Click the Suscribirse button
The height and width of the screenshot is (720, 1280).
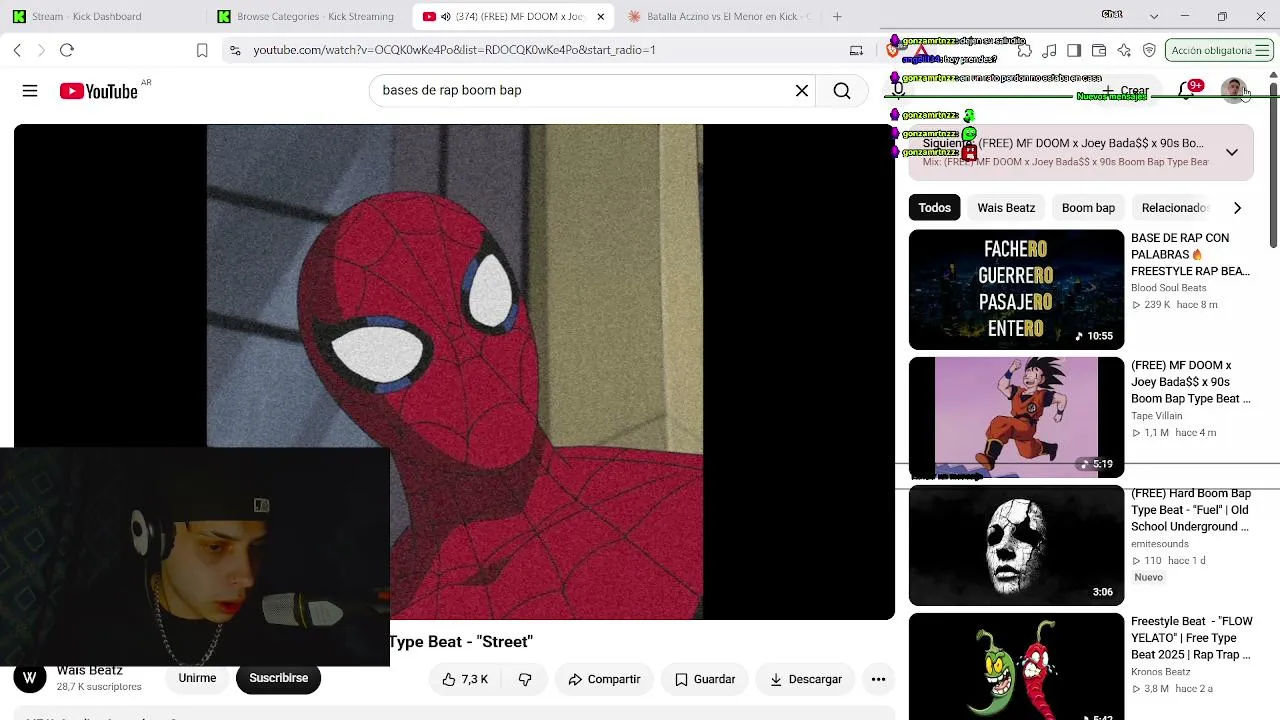click(279, 678)
